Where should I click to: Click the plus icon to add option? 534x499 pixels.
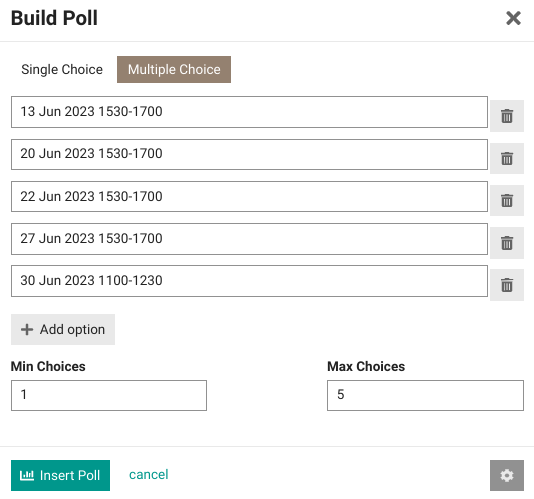pyautogui.click(x=27, y=329)
